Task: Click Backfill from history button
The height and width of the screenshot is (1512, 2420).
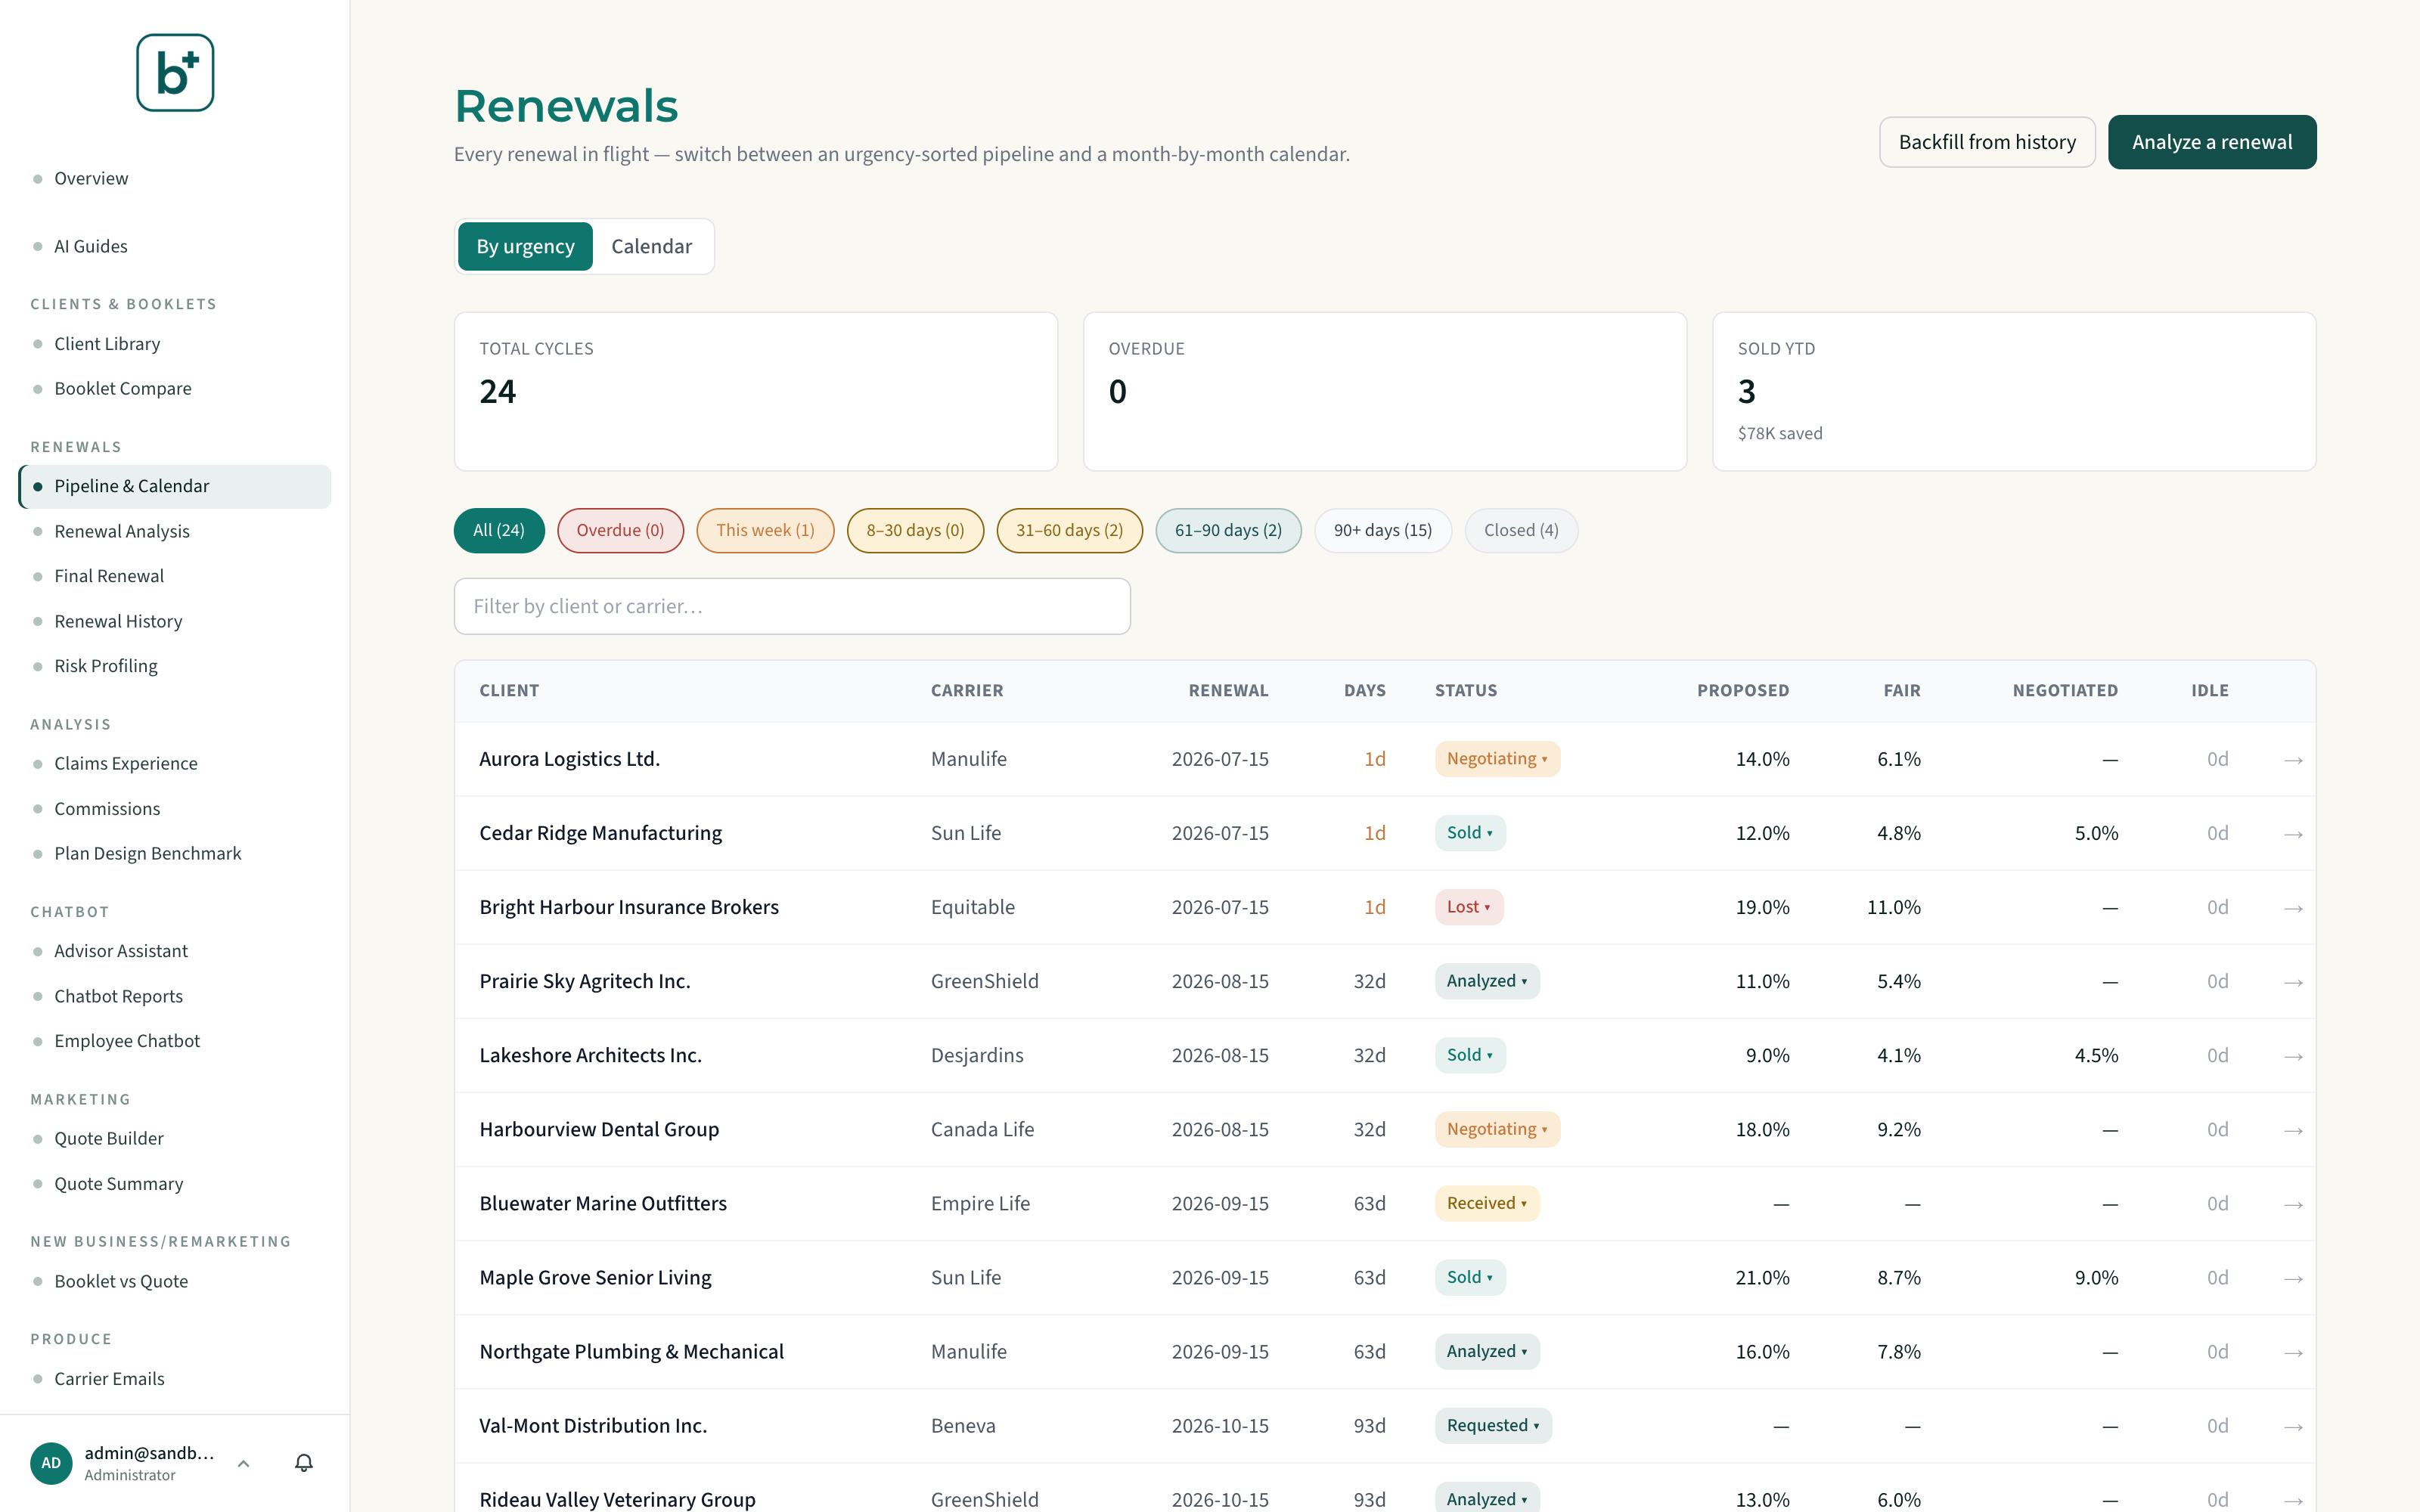Action: click(x=1987, y=142)
